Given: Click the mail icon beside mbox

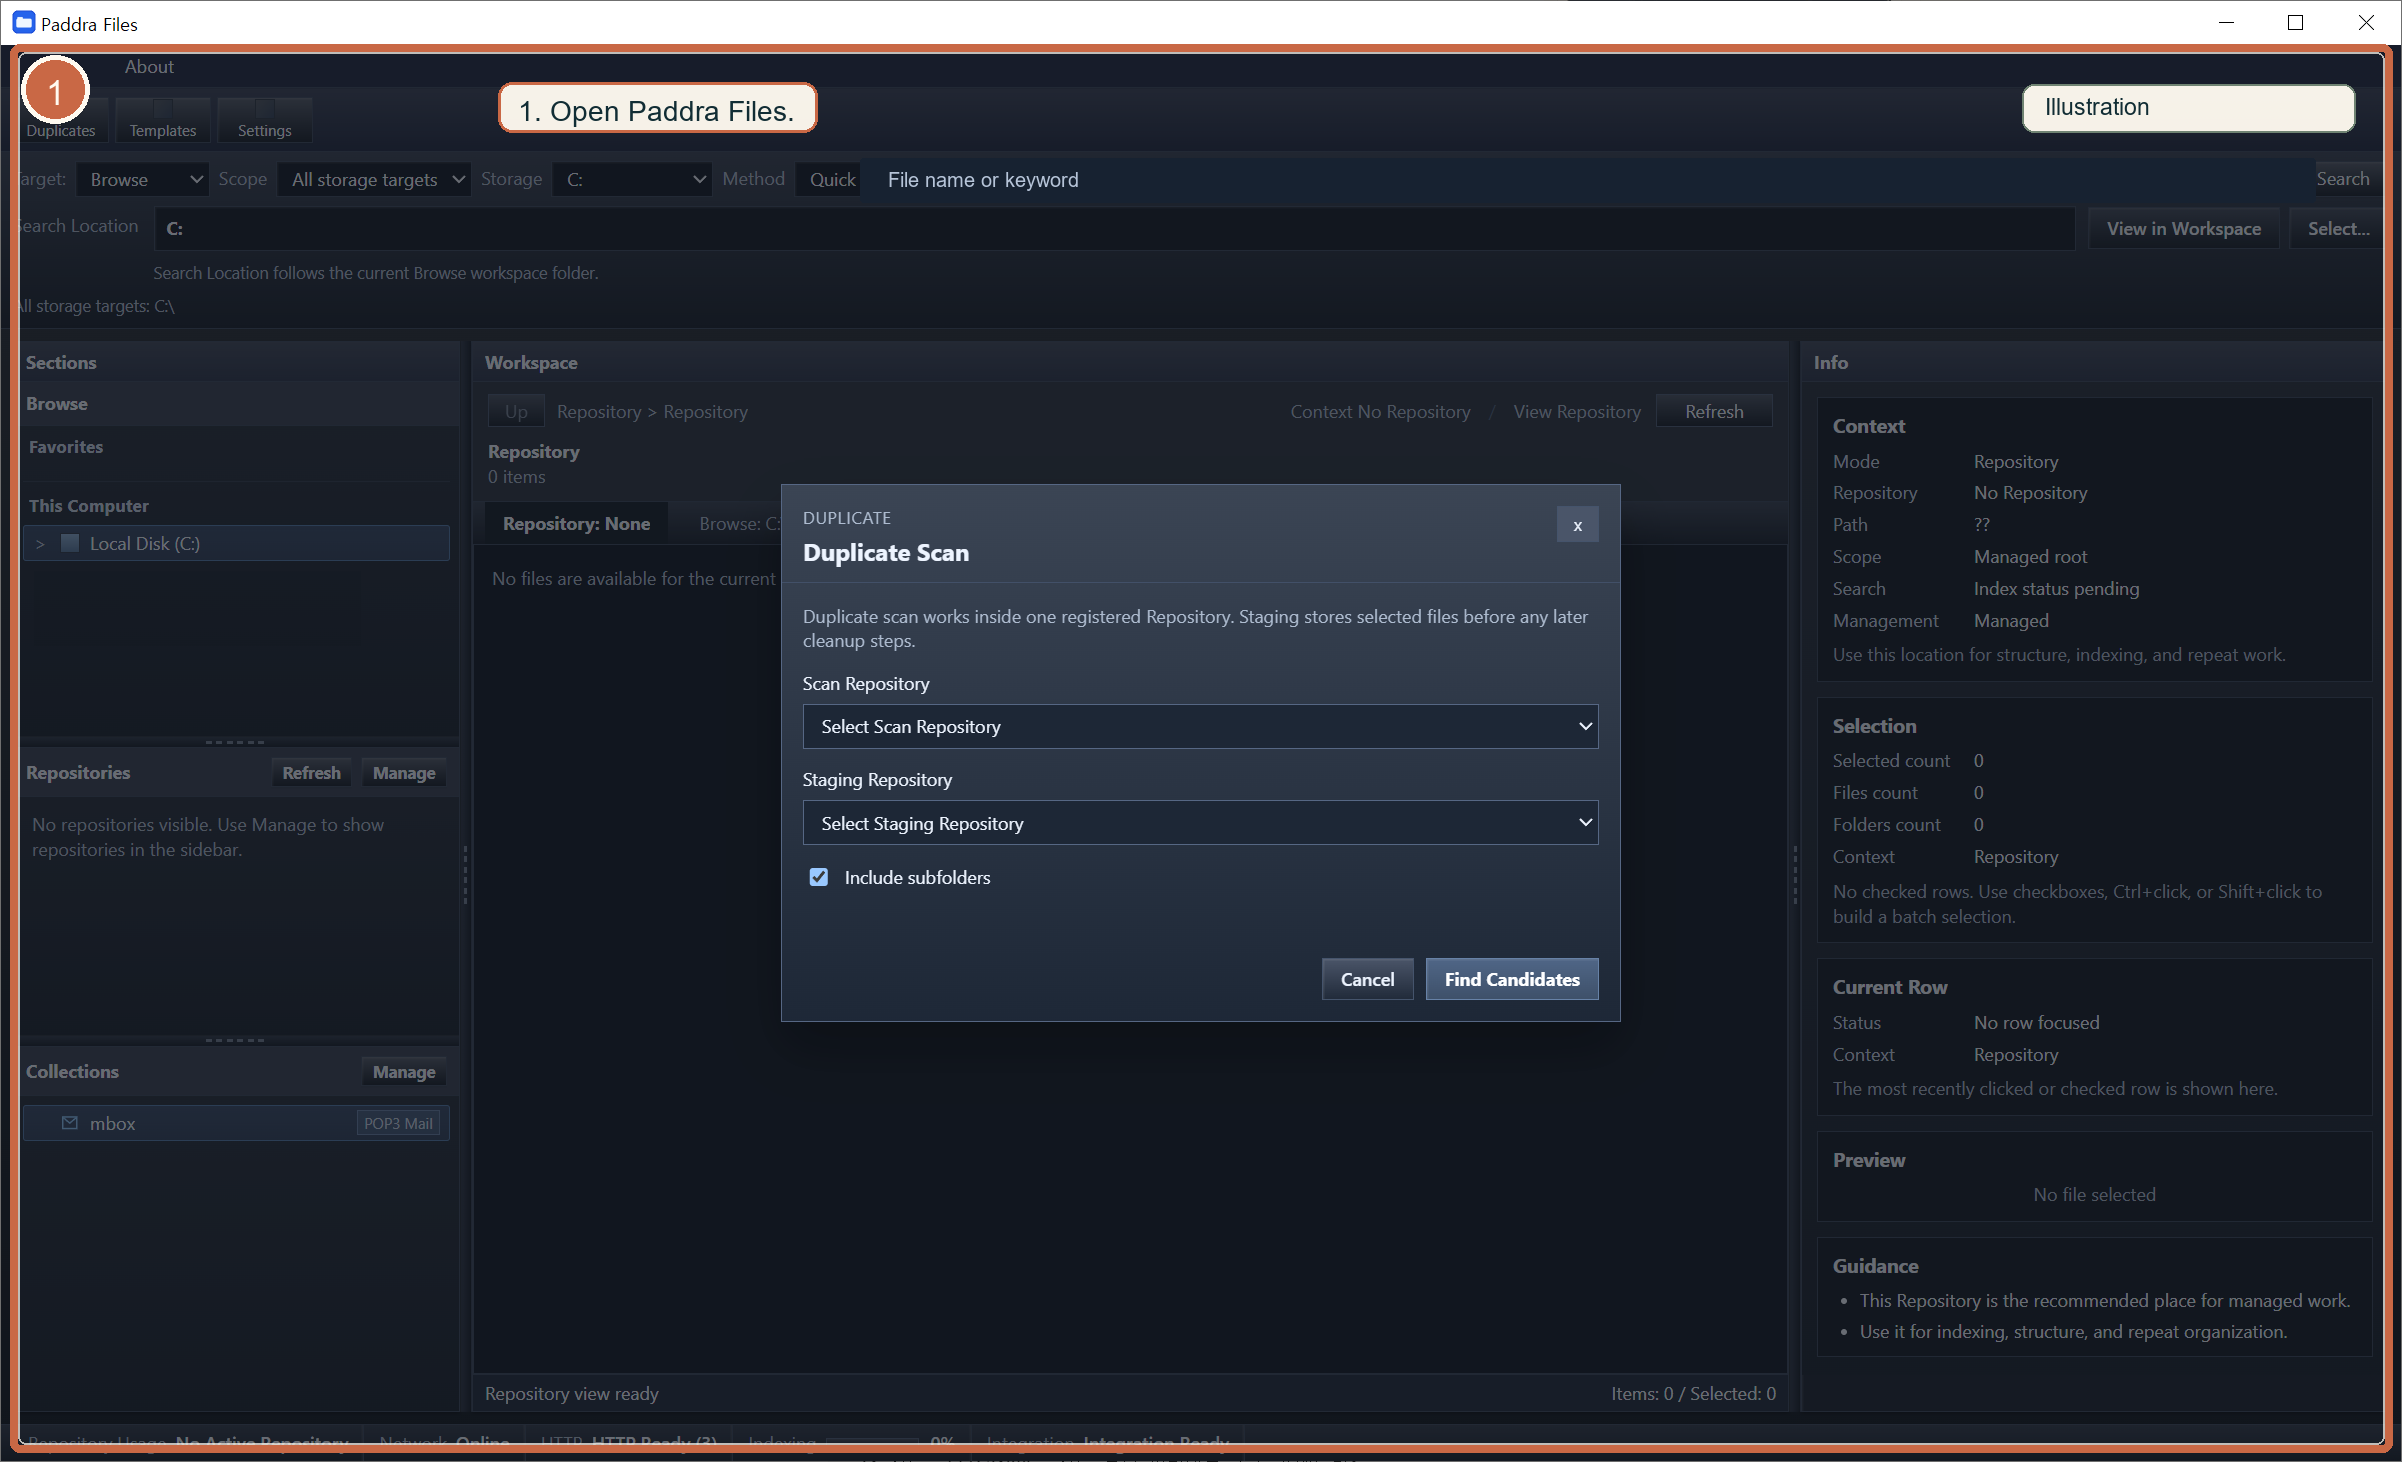Looking at the screenshot, I should coord(69,1123).
